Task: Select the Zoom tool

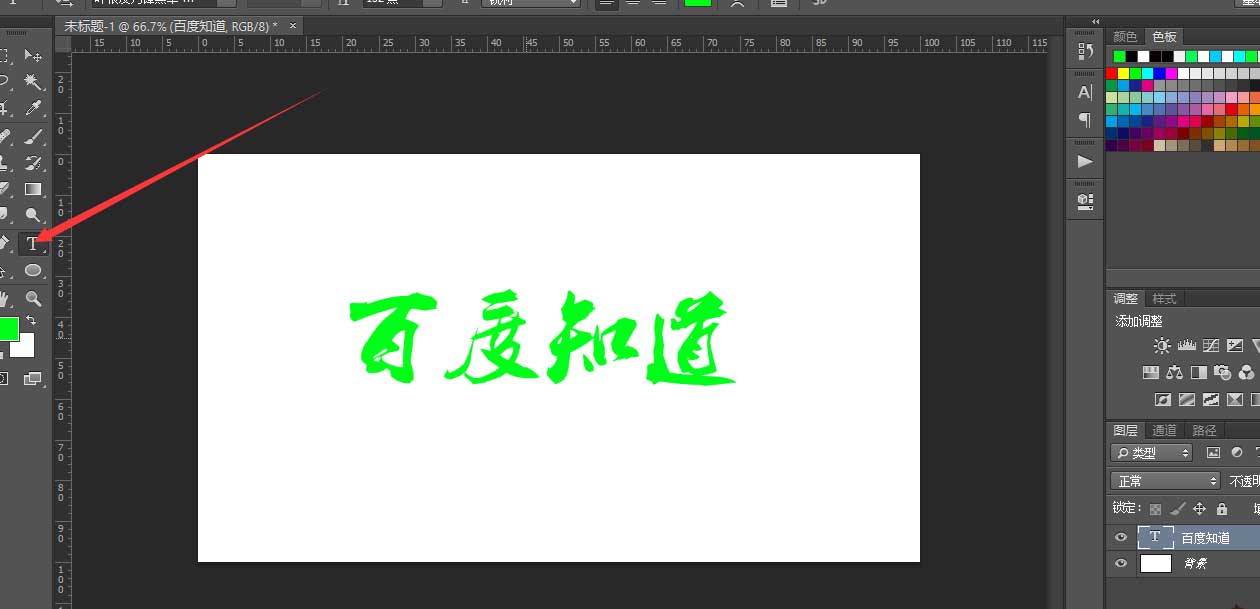Action: 33,298
